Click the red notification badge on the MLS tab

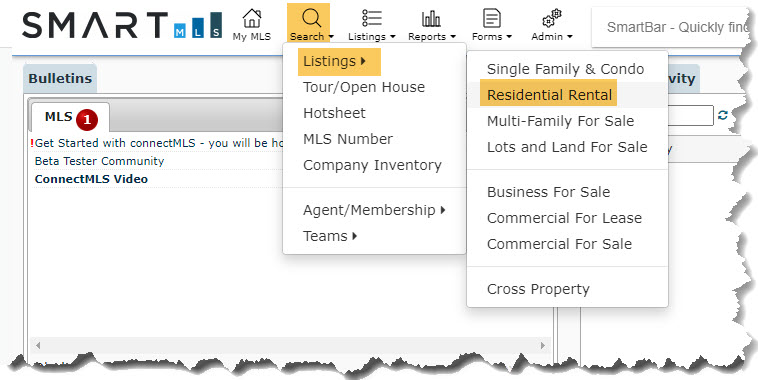[87, 120]
